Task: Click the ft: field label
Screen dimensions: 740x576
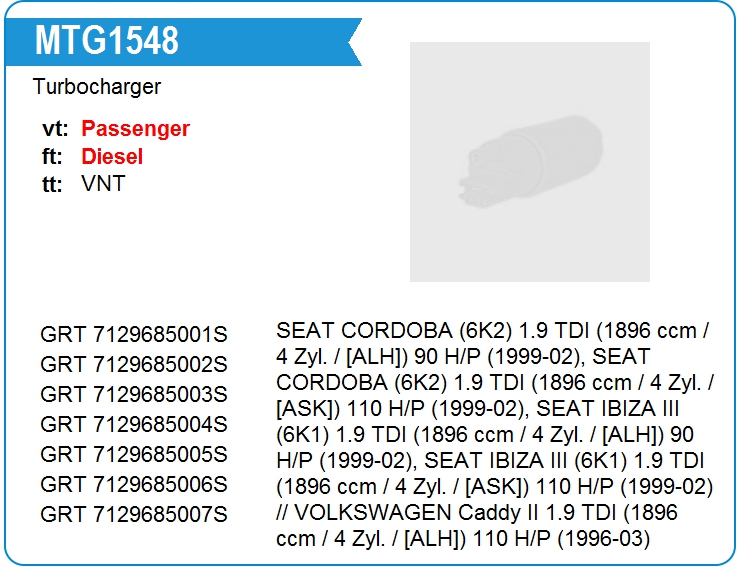Action: click(x=53, y=157)
